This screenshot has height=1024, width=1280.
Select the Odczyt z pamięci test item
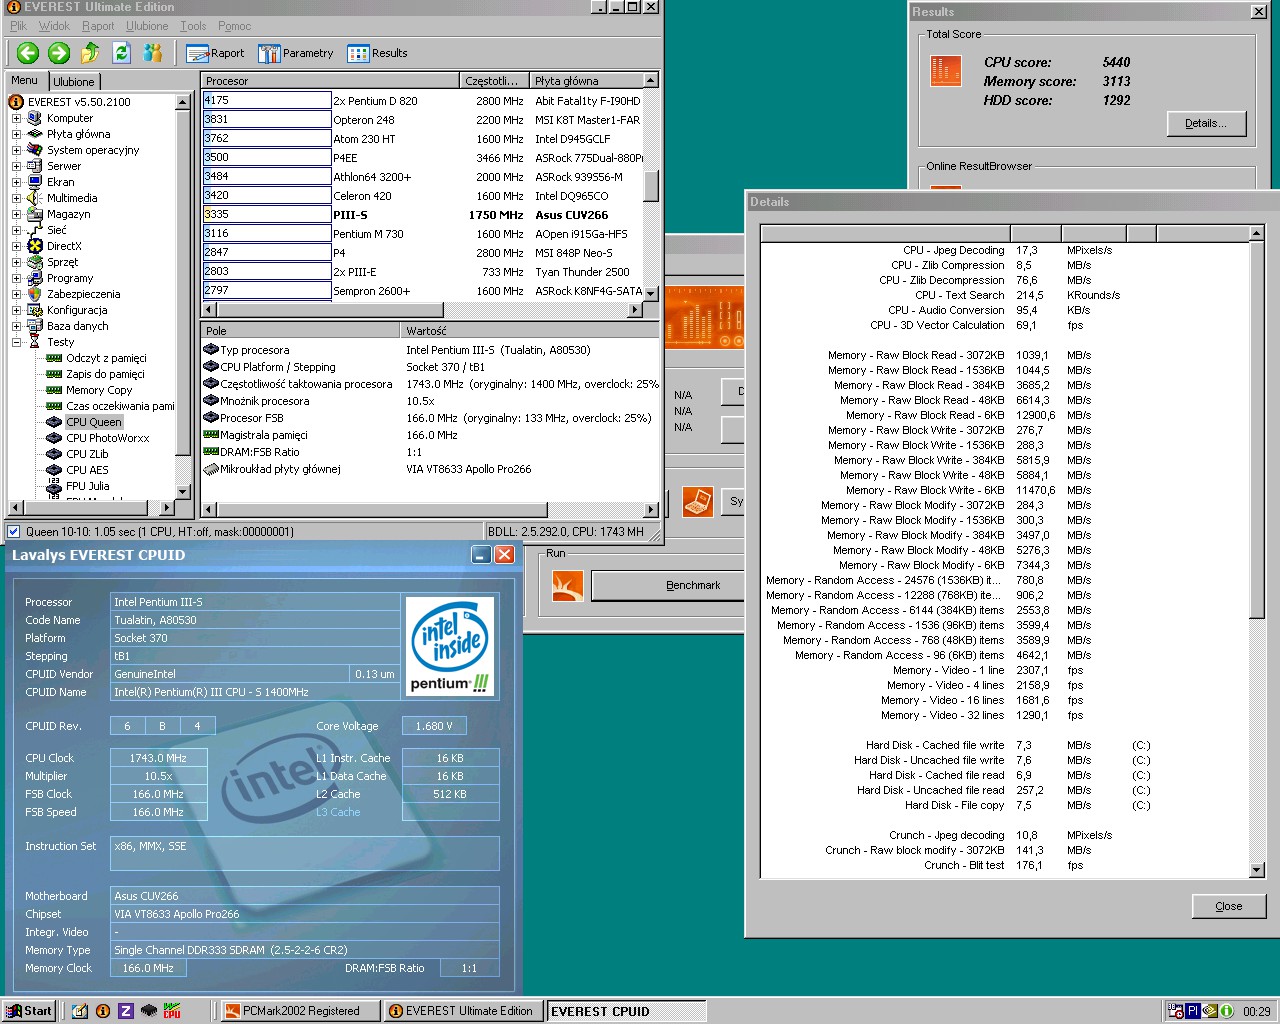click(106, 358)
